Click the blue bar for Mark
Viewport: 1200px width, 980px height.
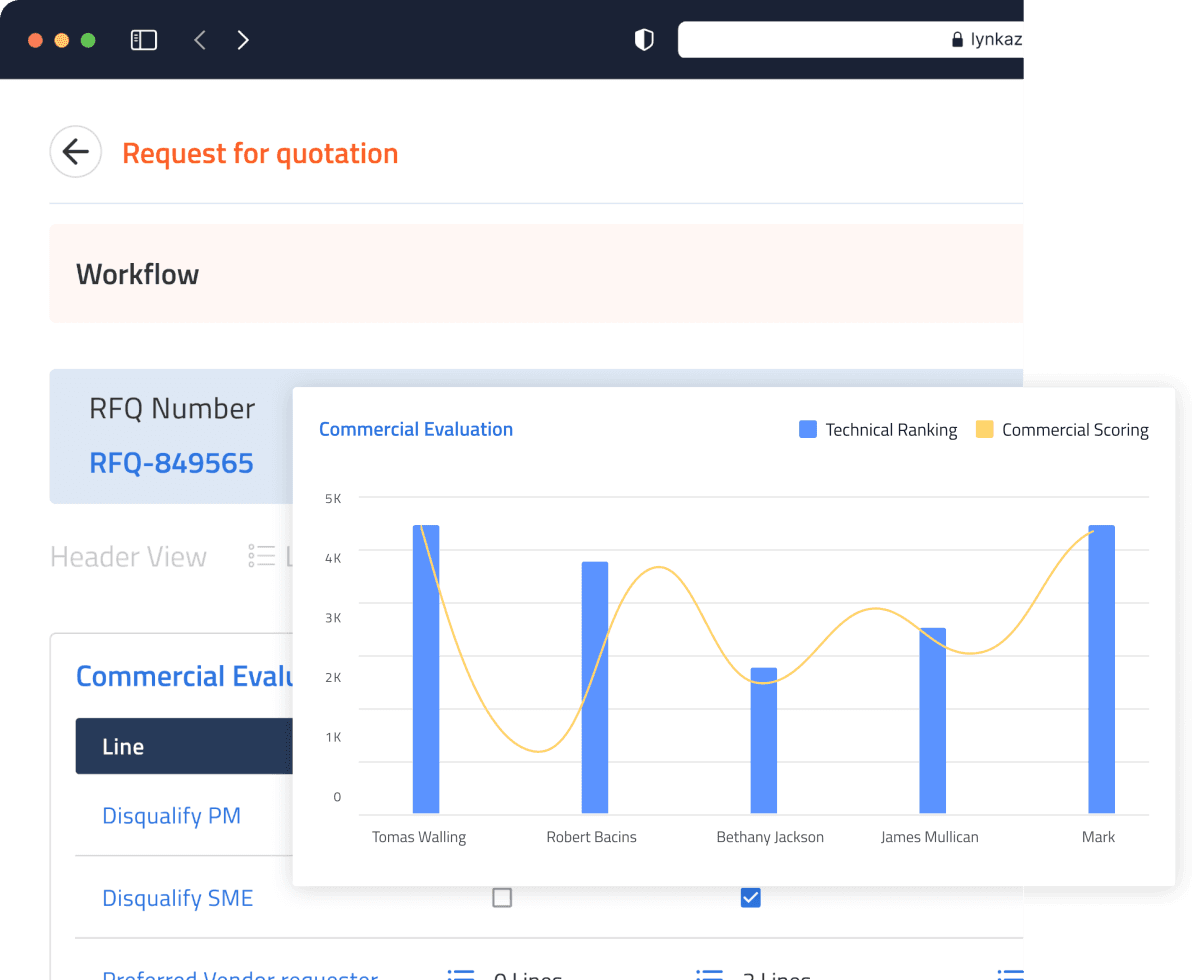[x=1102, y=669]
